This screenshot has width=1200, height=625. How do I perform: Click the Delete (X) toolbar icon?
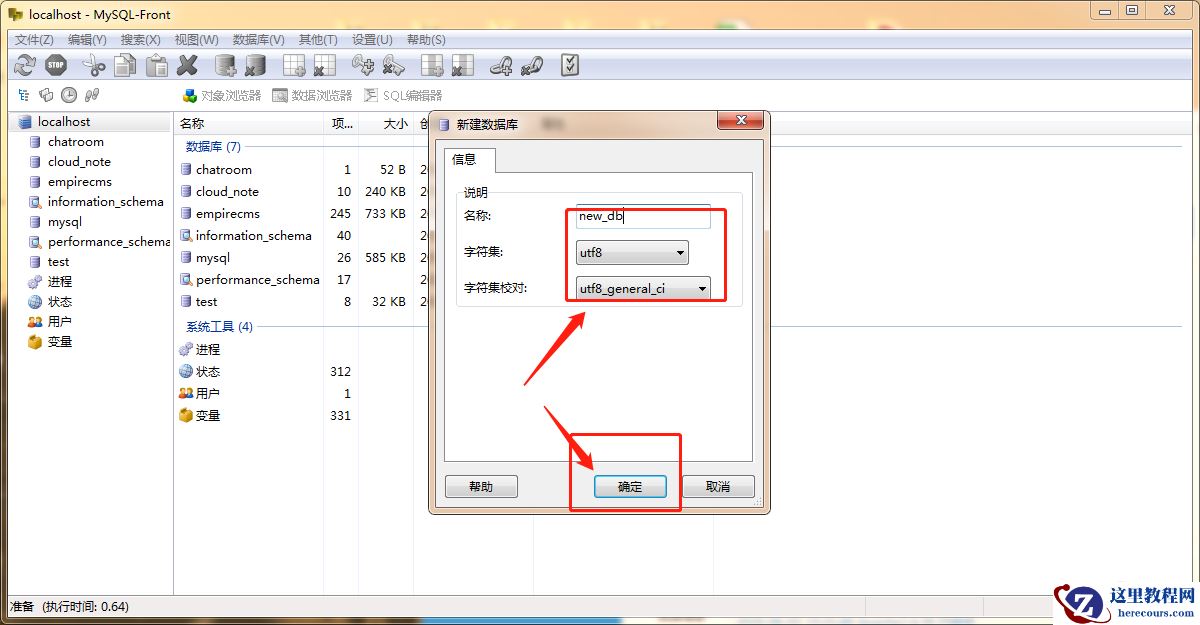(x=189, y=64)
